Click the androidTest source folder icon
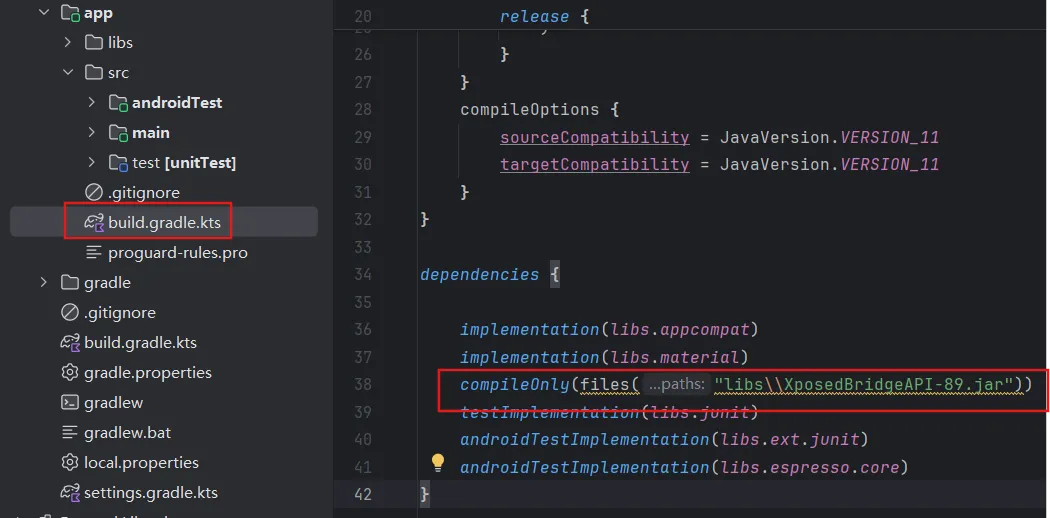Screen dimensions: 1050x518 coord(118,102)
